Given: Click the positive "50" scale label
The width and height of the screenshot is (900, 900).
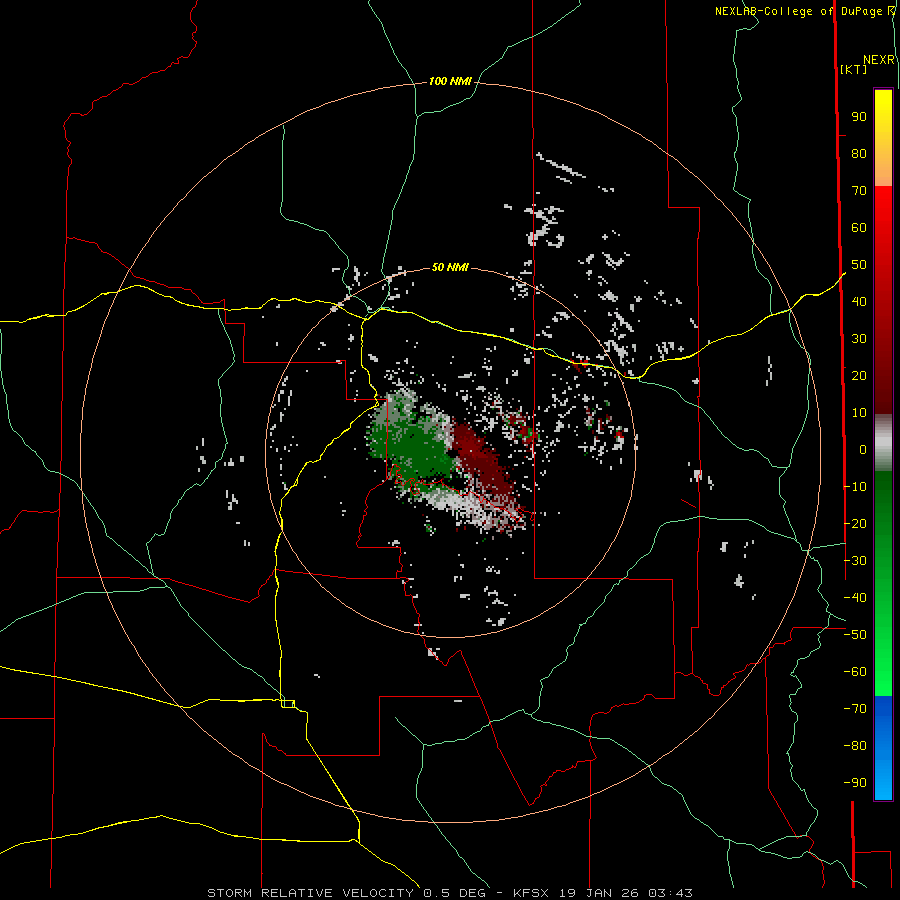Looking at the screenshot, I should [859, 265].
